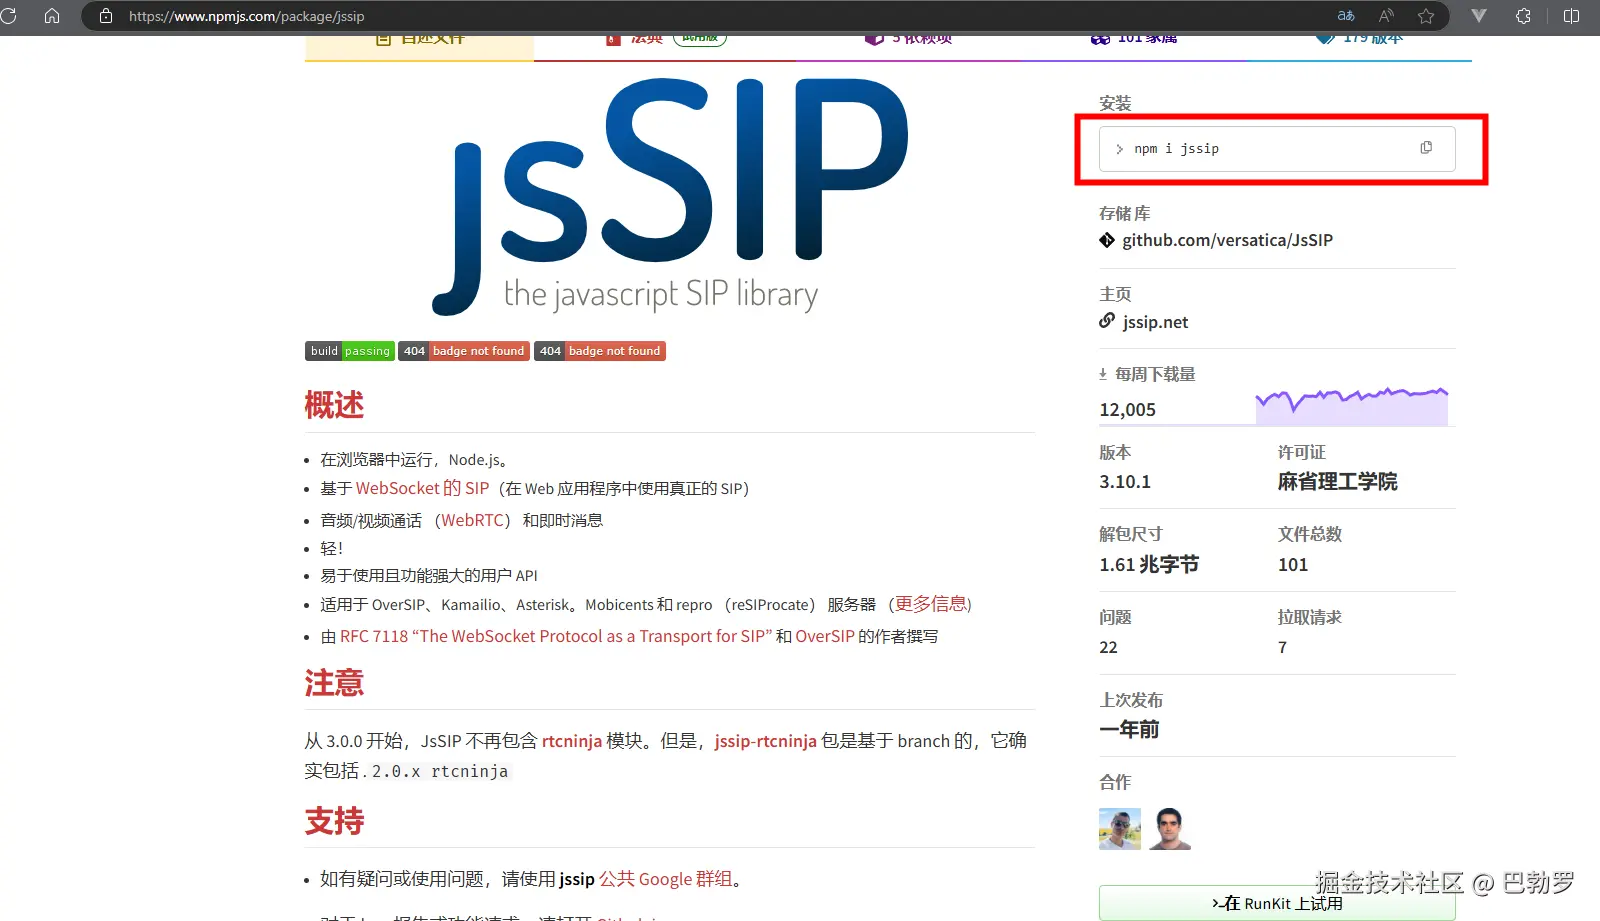Open the translate page option
Viewport: 1600px width, 921px height.
tap(1346, 15)
